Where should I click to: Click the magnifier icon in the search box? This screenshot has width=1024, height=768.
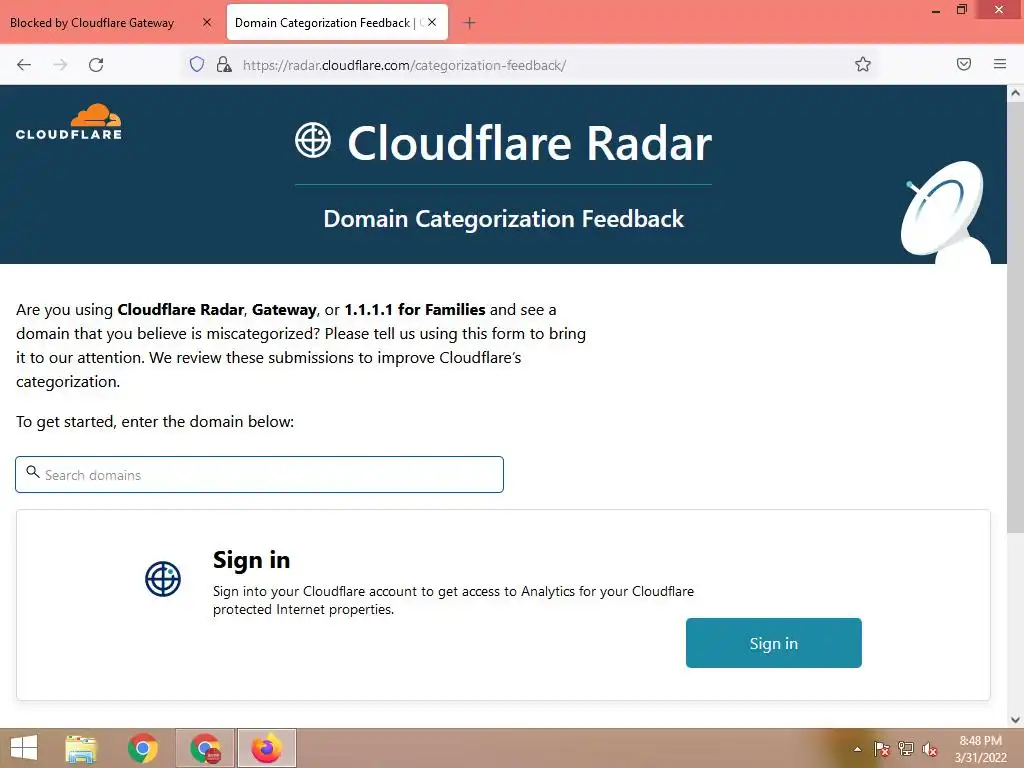click(33, 472)
